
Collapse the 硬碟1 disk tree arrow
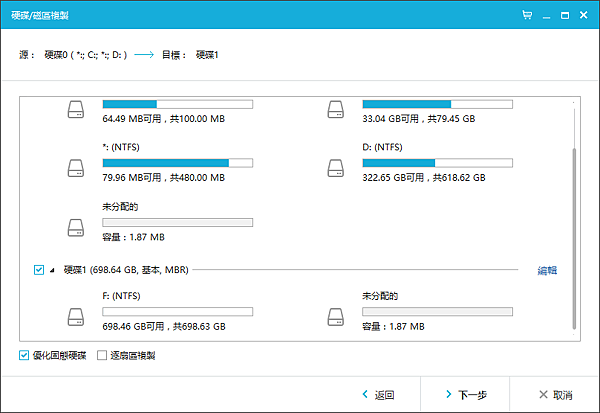[x=53, y=270]
